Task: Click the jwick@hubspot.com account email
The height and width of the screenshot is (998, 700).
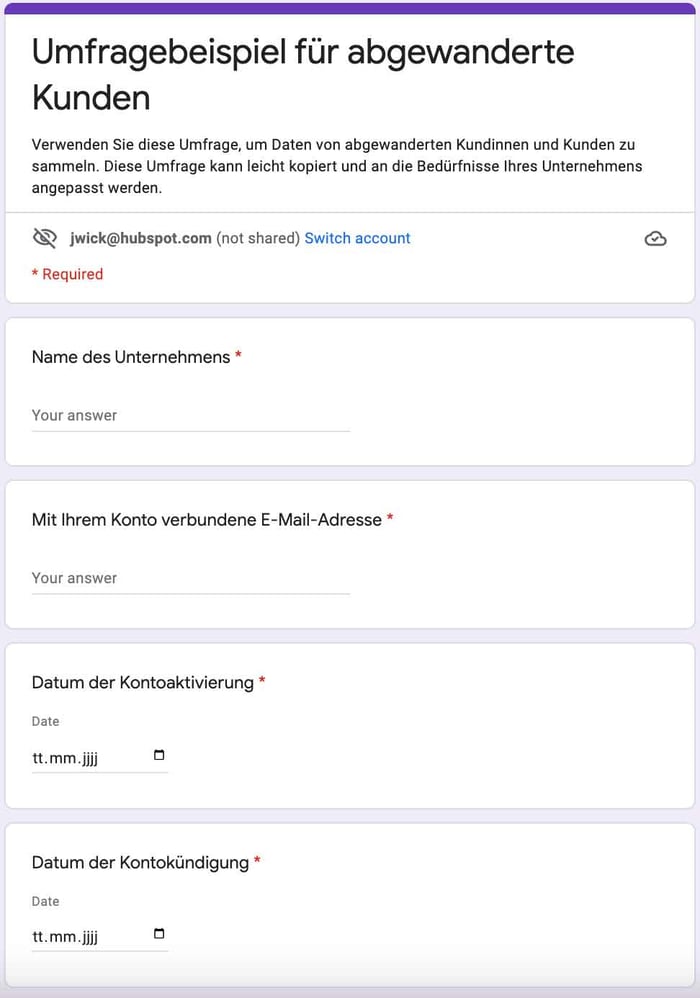Action: tap(141, 238)
